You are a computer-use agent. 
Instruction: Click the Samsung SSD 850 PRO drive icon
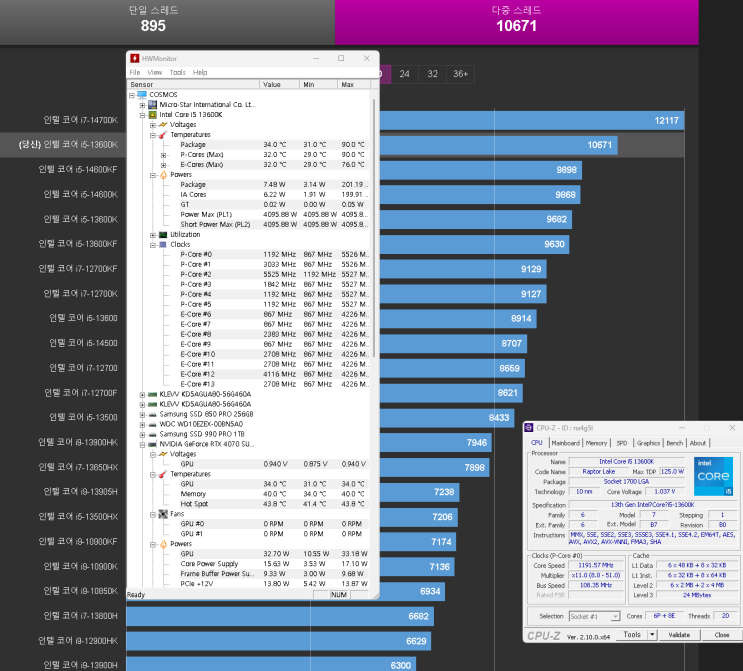(152, 414)
